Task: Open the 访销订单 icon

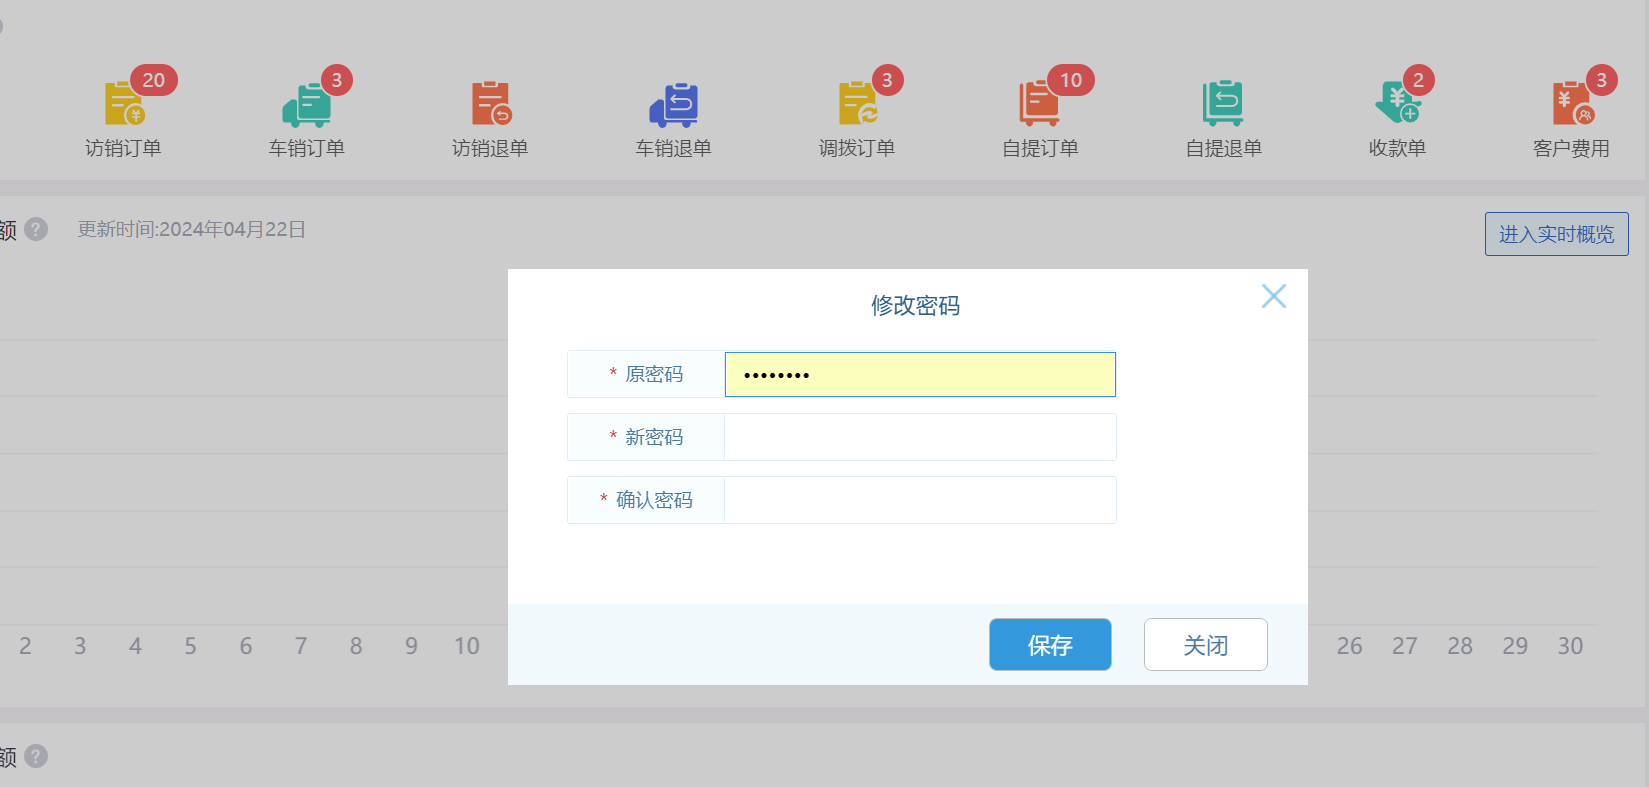Action: [124, 105]
